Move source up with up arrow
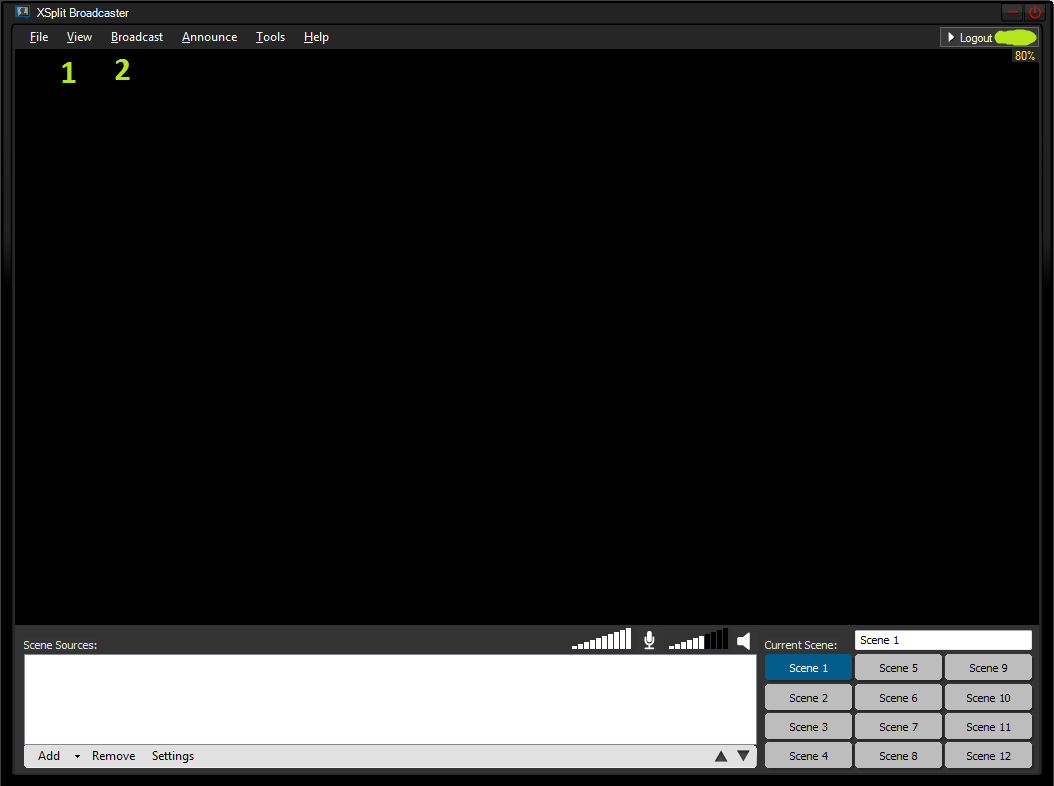The width and height of the screenshot is (1054, 786). pyautogui.click(x=721, y=756)
